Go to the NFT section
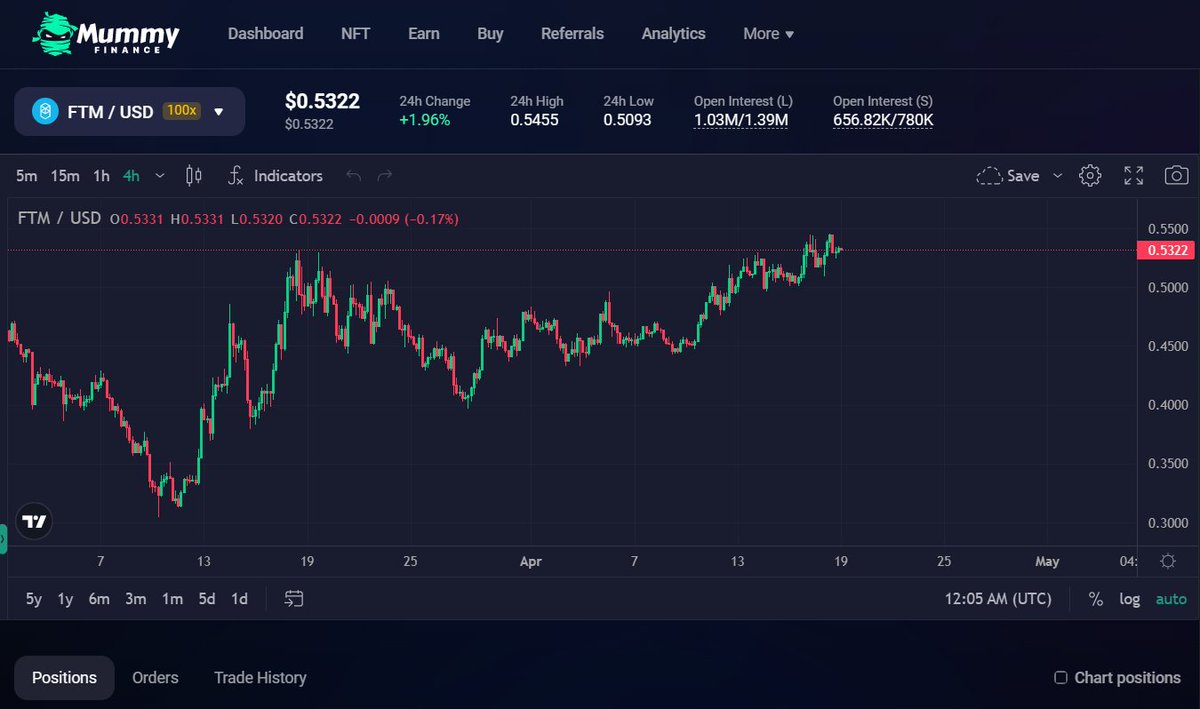Viewport: 1200px width, 709px height. (x=355, y=34)
